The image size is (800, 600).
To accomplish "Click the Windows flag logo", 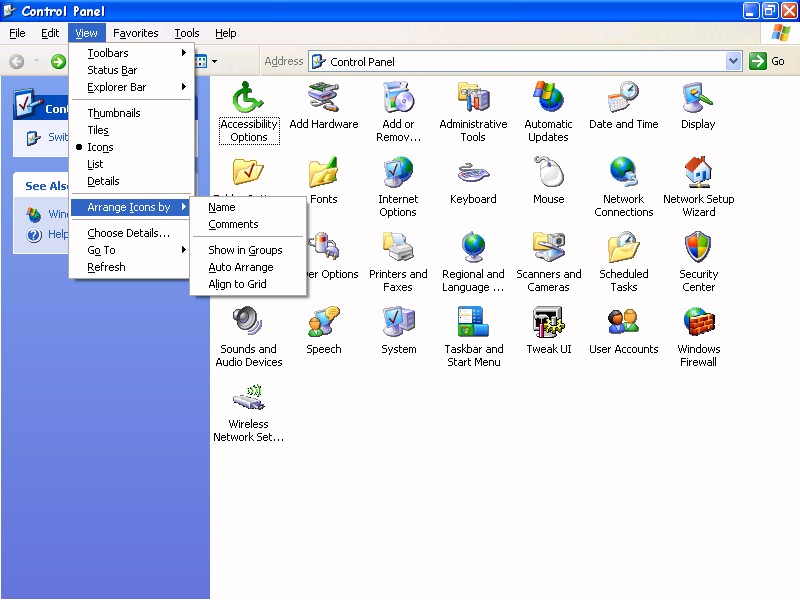I will click(781, 33).
